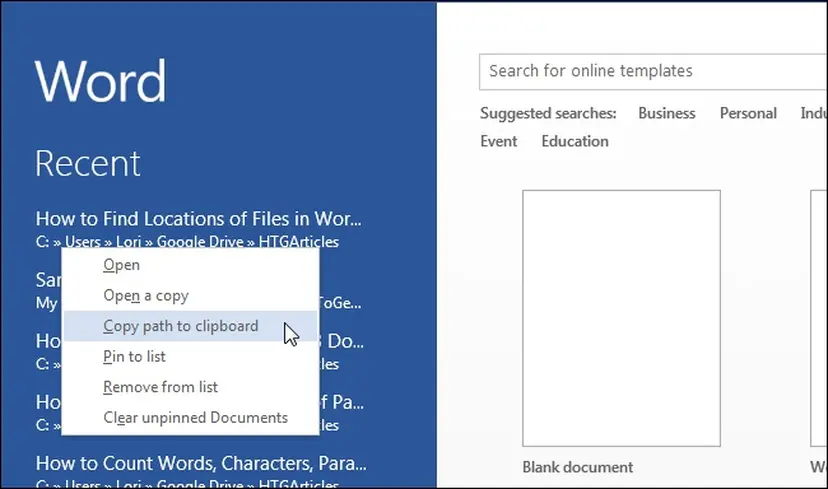Select Remove from list
The image size is (828, 489).
[160, 387]
